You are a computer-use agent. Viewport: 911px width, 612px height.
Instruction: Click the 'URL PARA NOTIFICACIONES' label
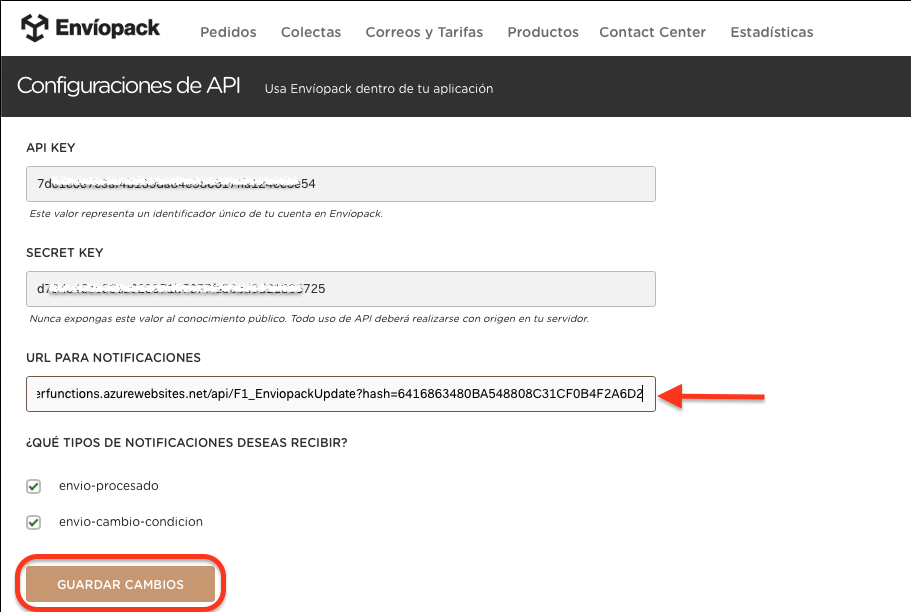(x=113, y=357)
